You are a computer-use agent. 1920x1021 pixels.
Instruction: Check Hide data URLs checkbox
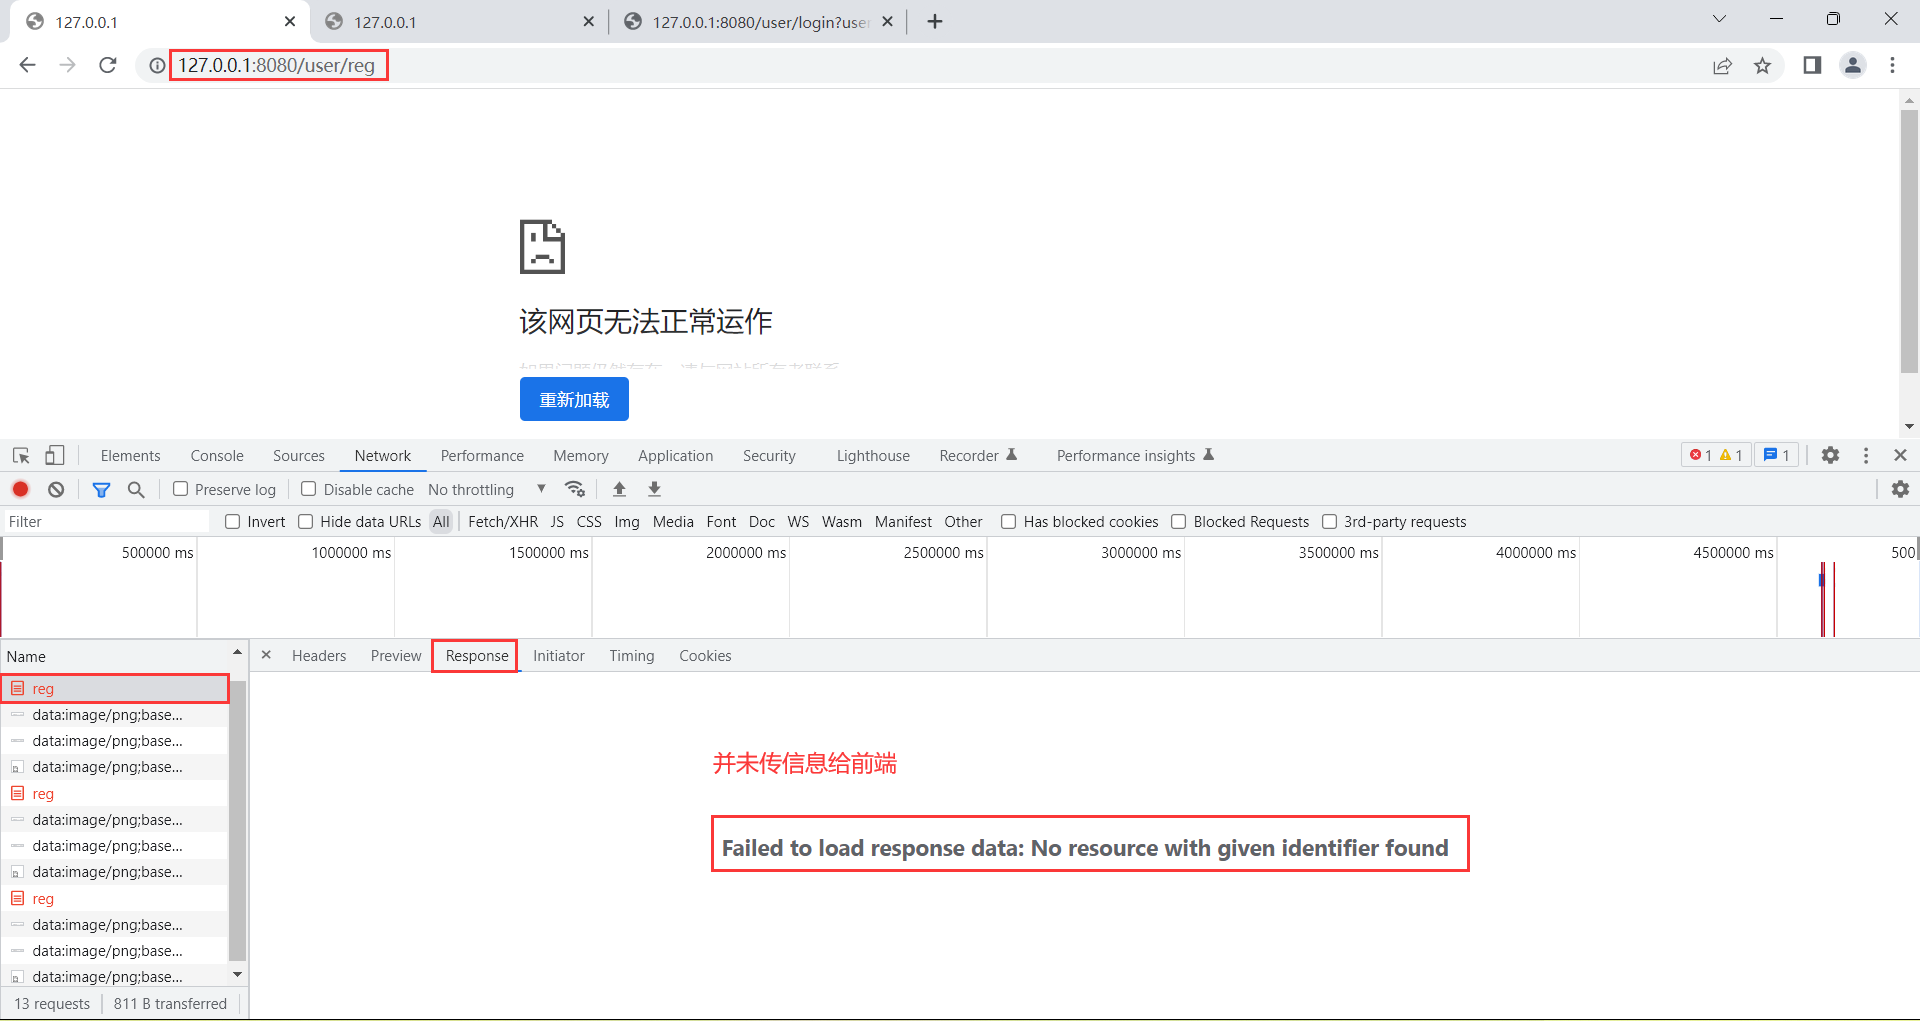(x=306, y=522)
